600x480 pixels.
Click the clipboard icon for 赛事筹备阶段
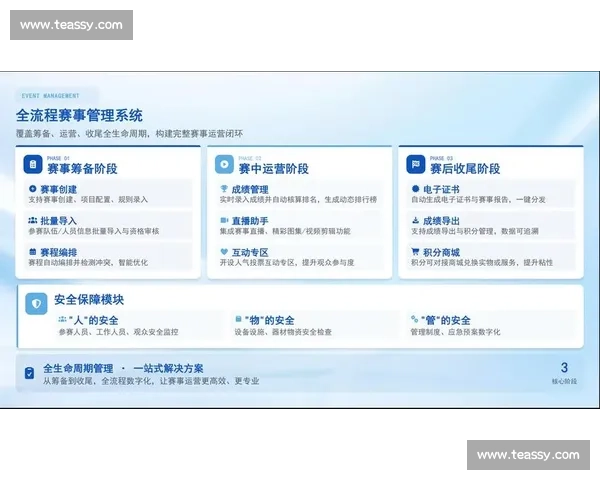pos(33,164)
